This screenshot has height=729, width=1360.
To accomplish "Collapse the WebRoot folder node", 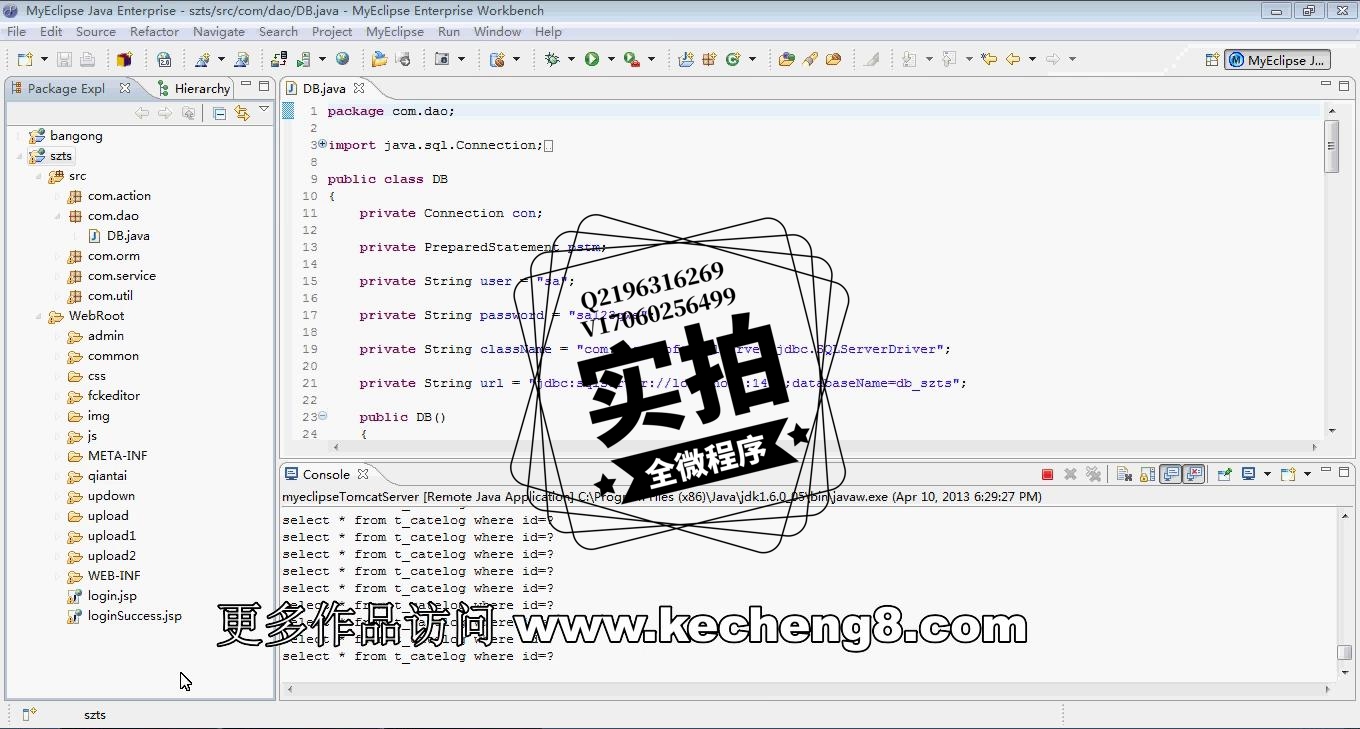I will coord(38,316).
